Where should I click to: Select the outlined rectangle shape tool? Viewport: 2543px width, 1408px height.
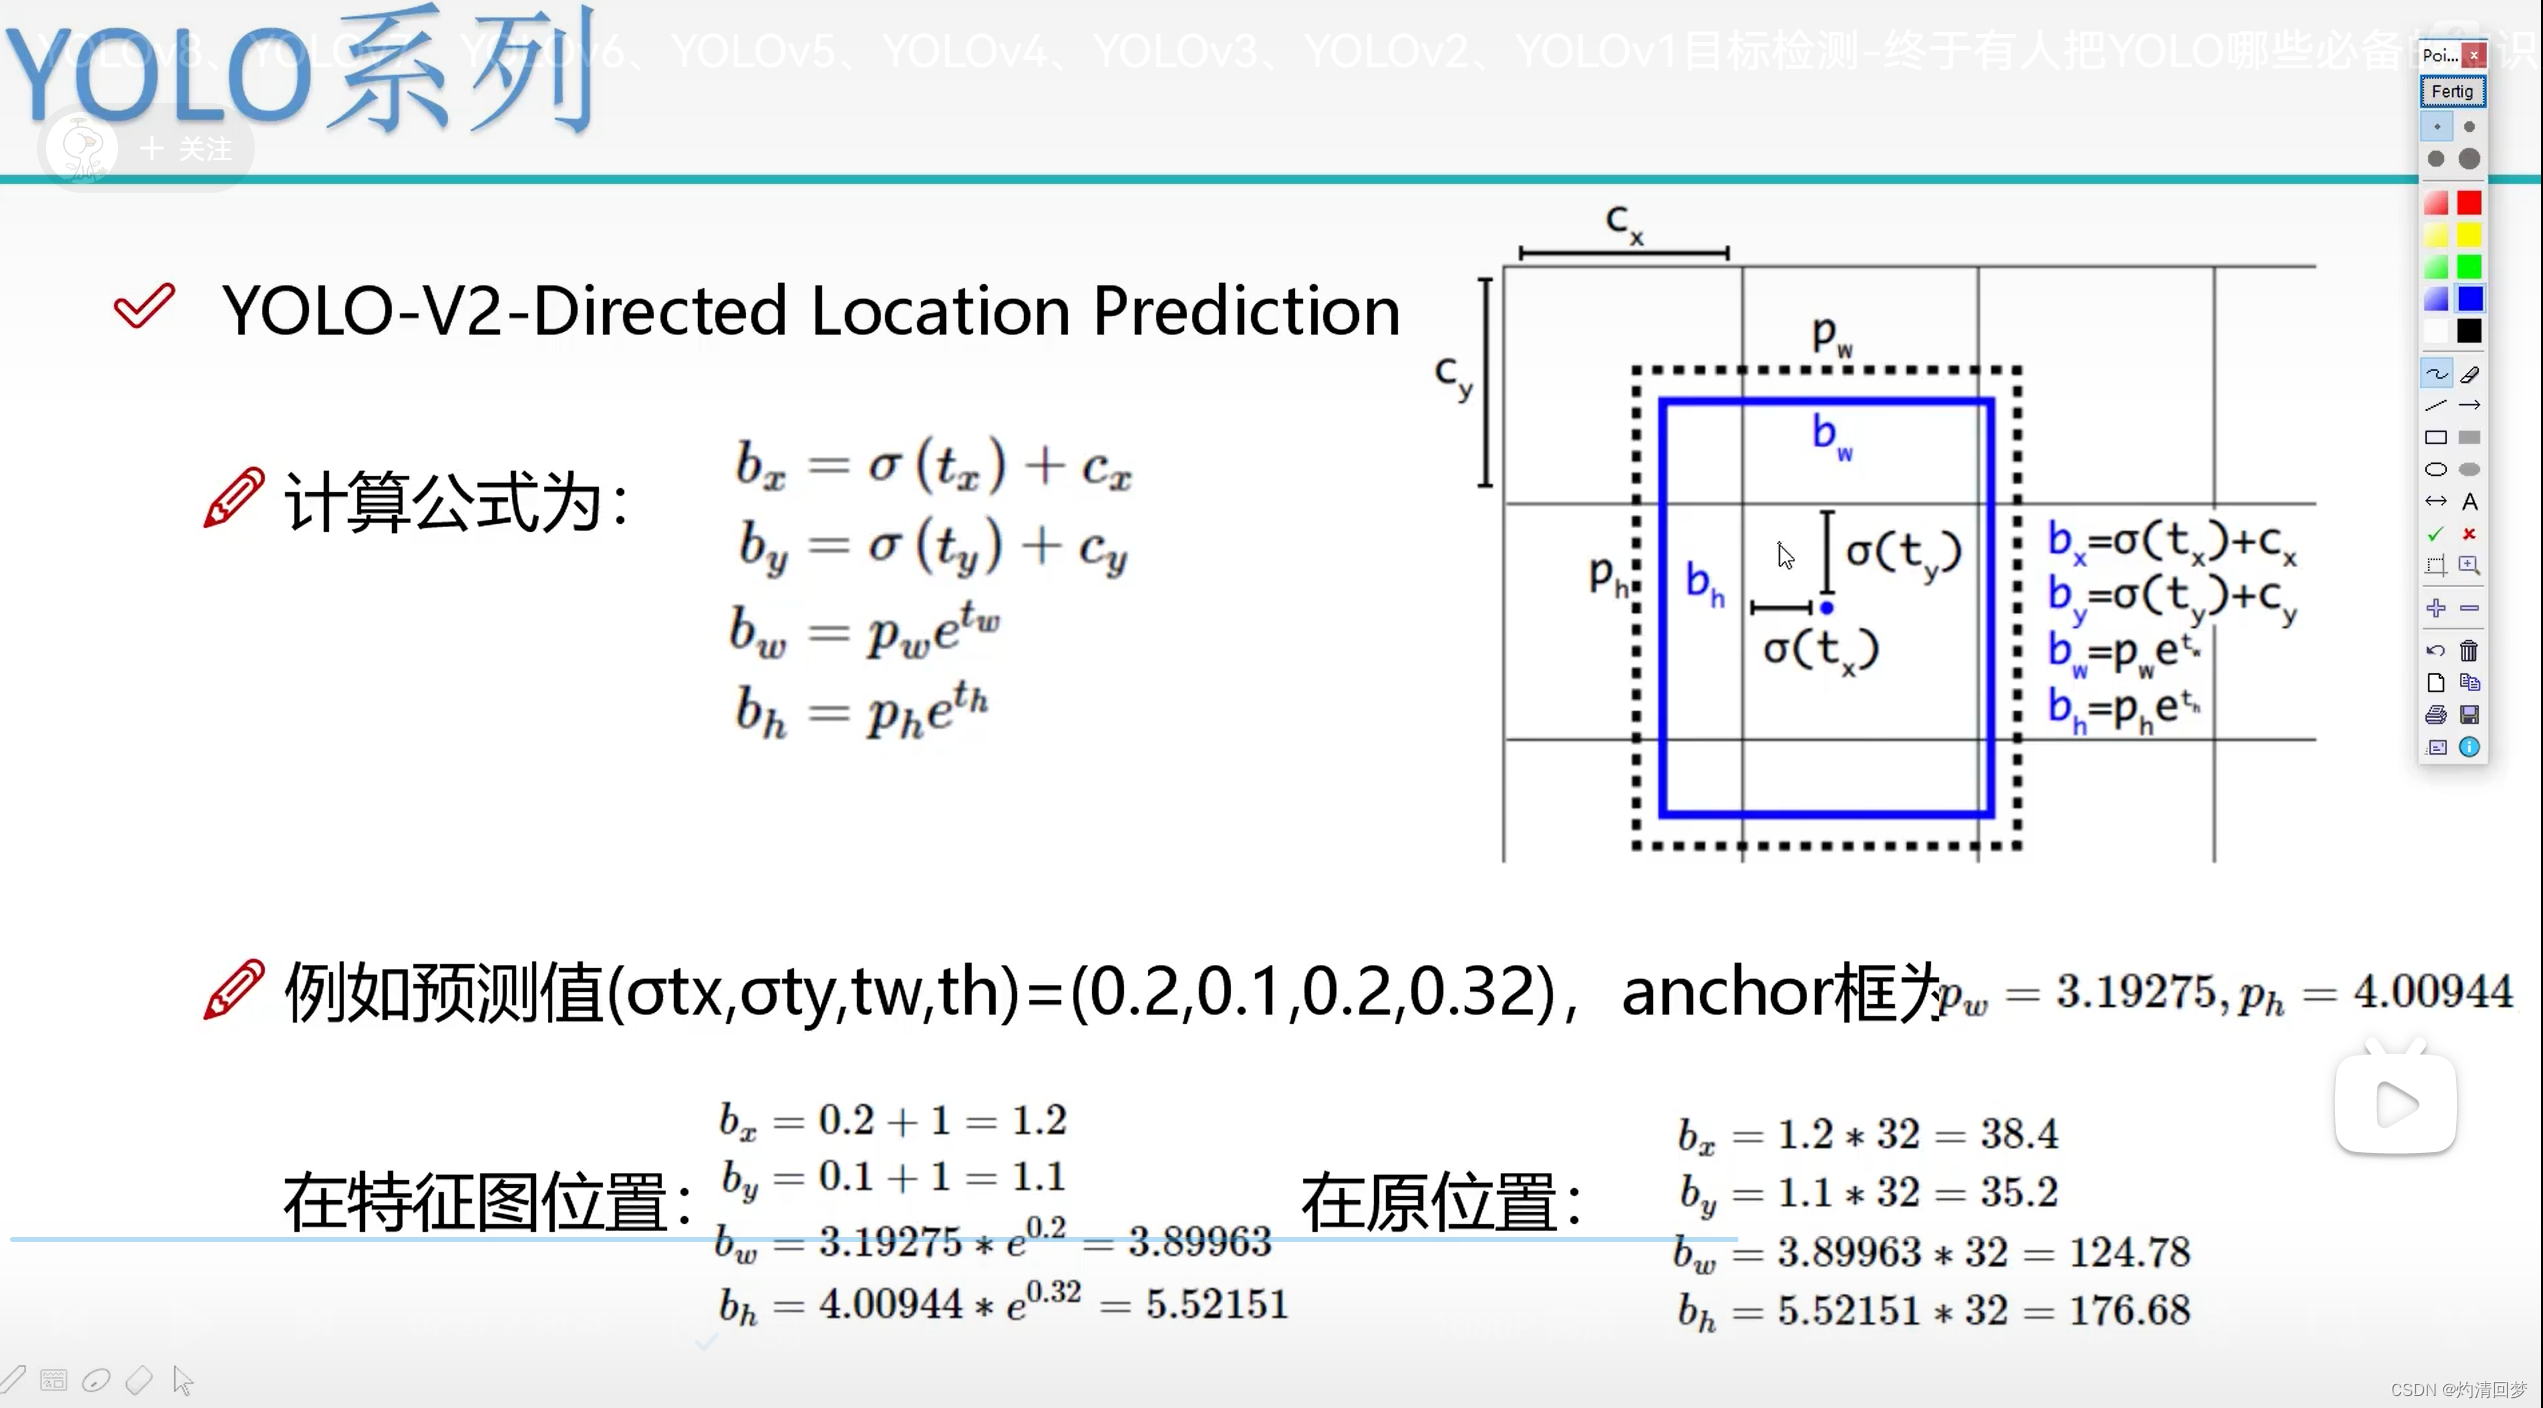pyautogui.click(x=2435, y=437)
